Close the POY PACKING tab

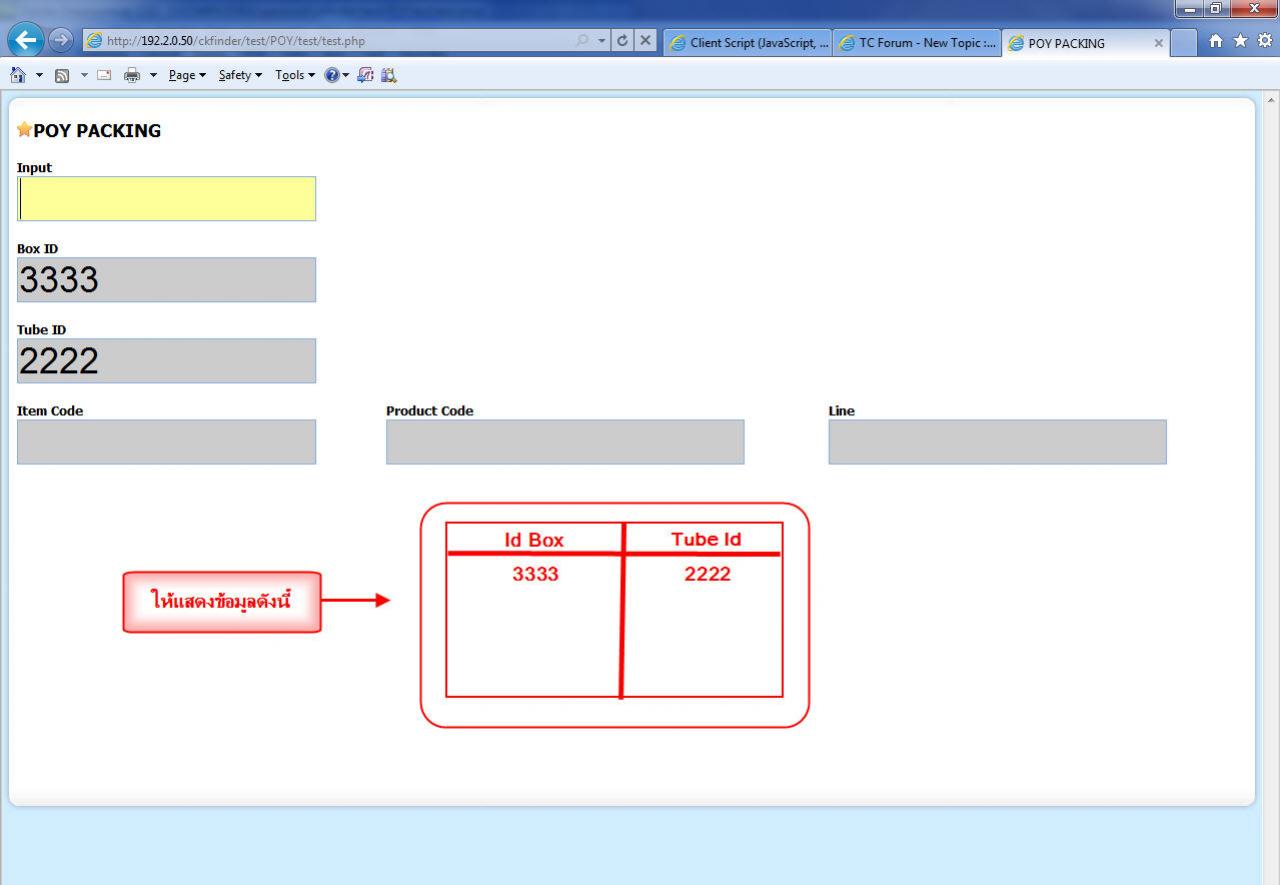pyautogui.click(x=1158, y=43)
